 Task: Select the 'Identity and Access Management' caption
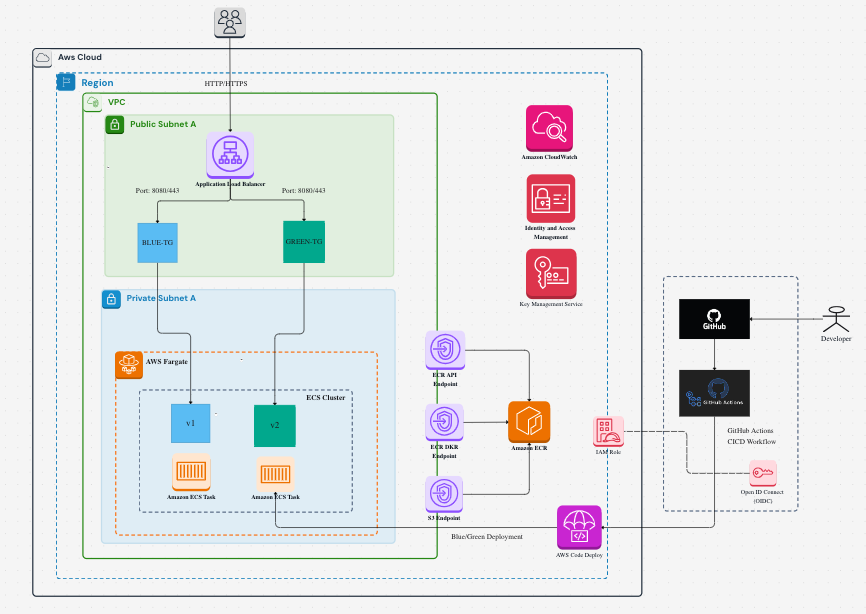550,232
